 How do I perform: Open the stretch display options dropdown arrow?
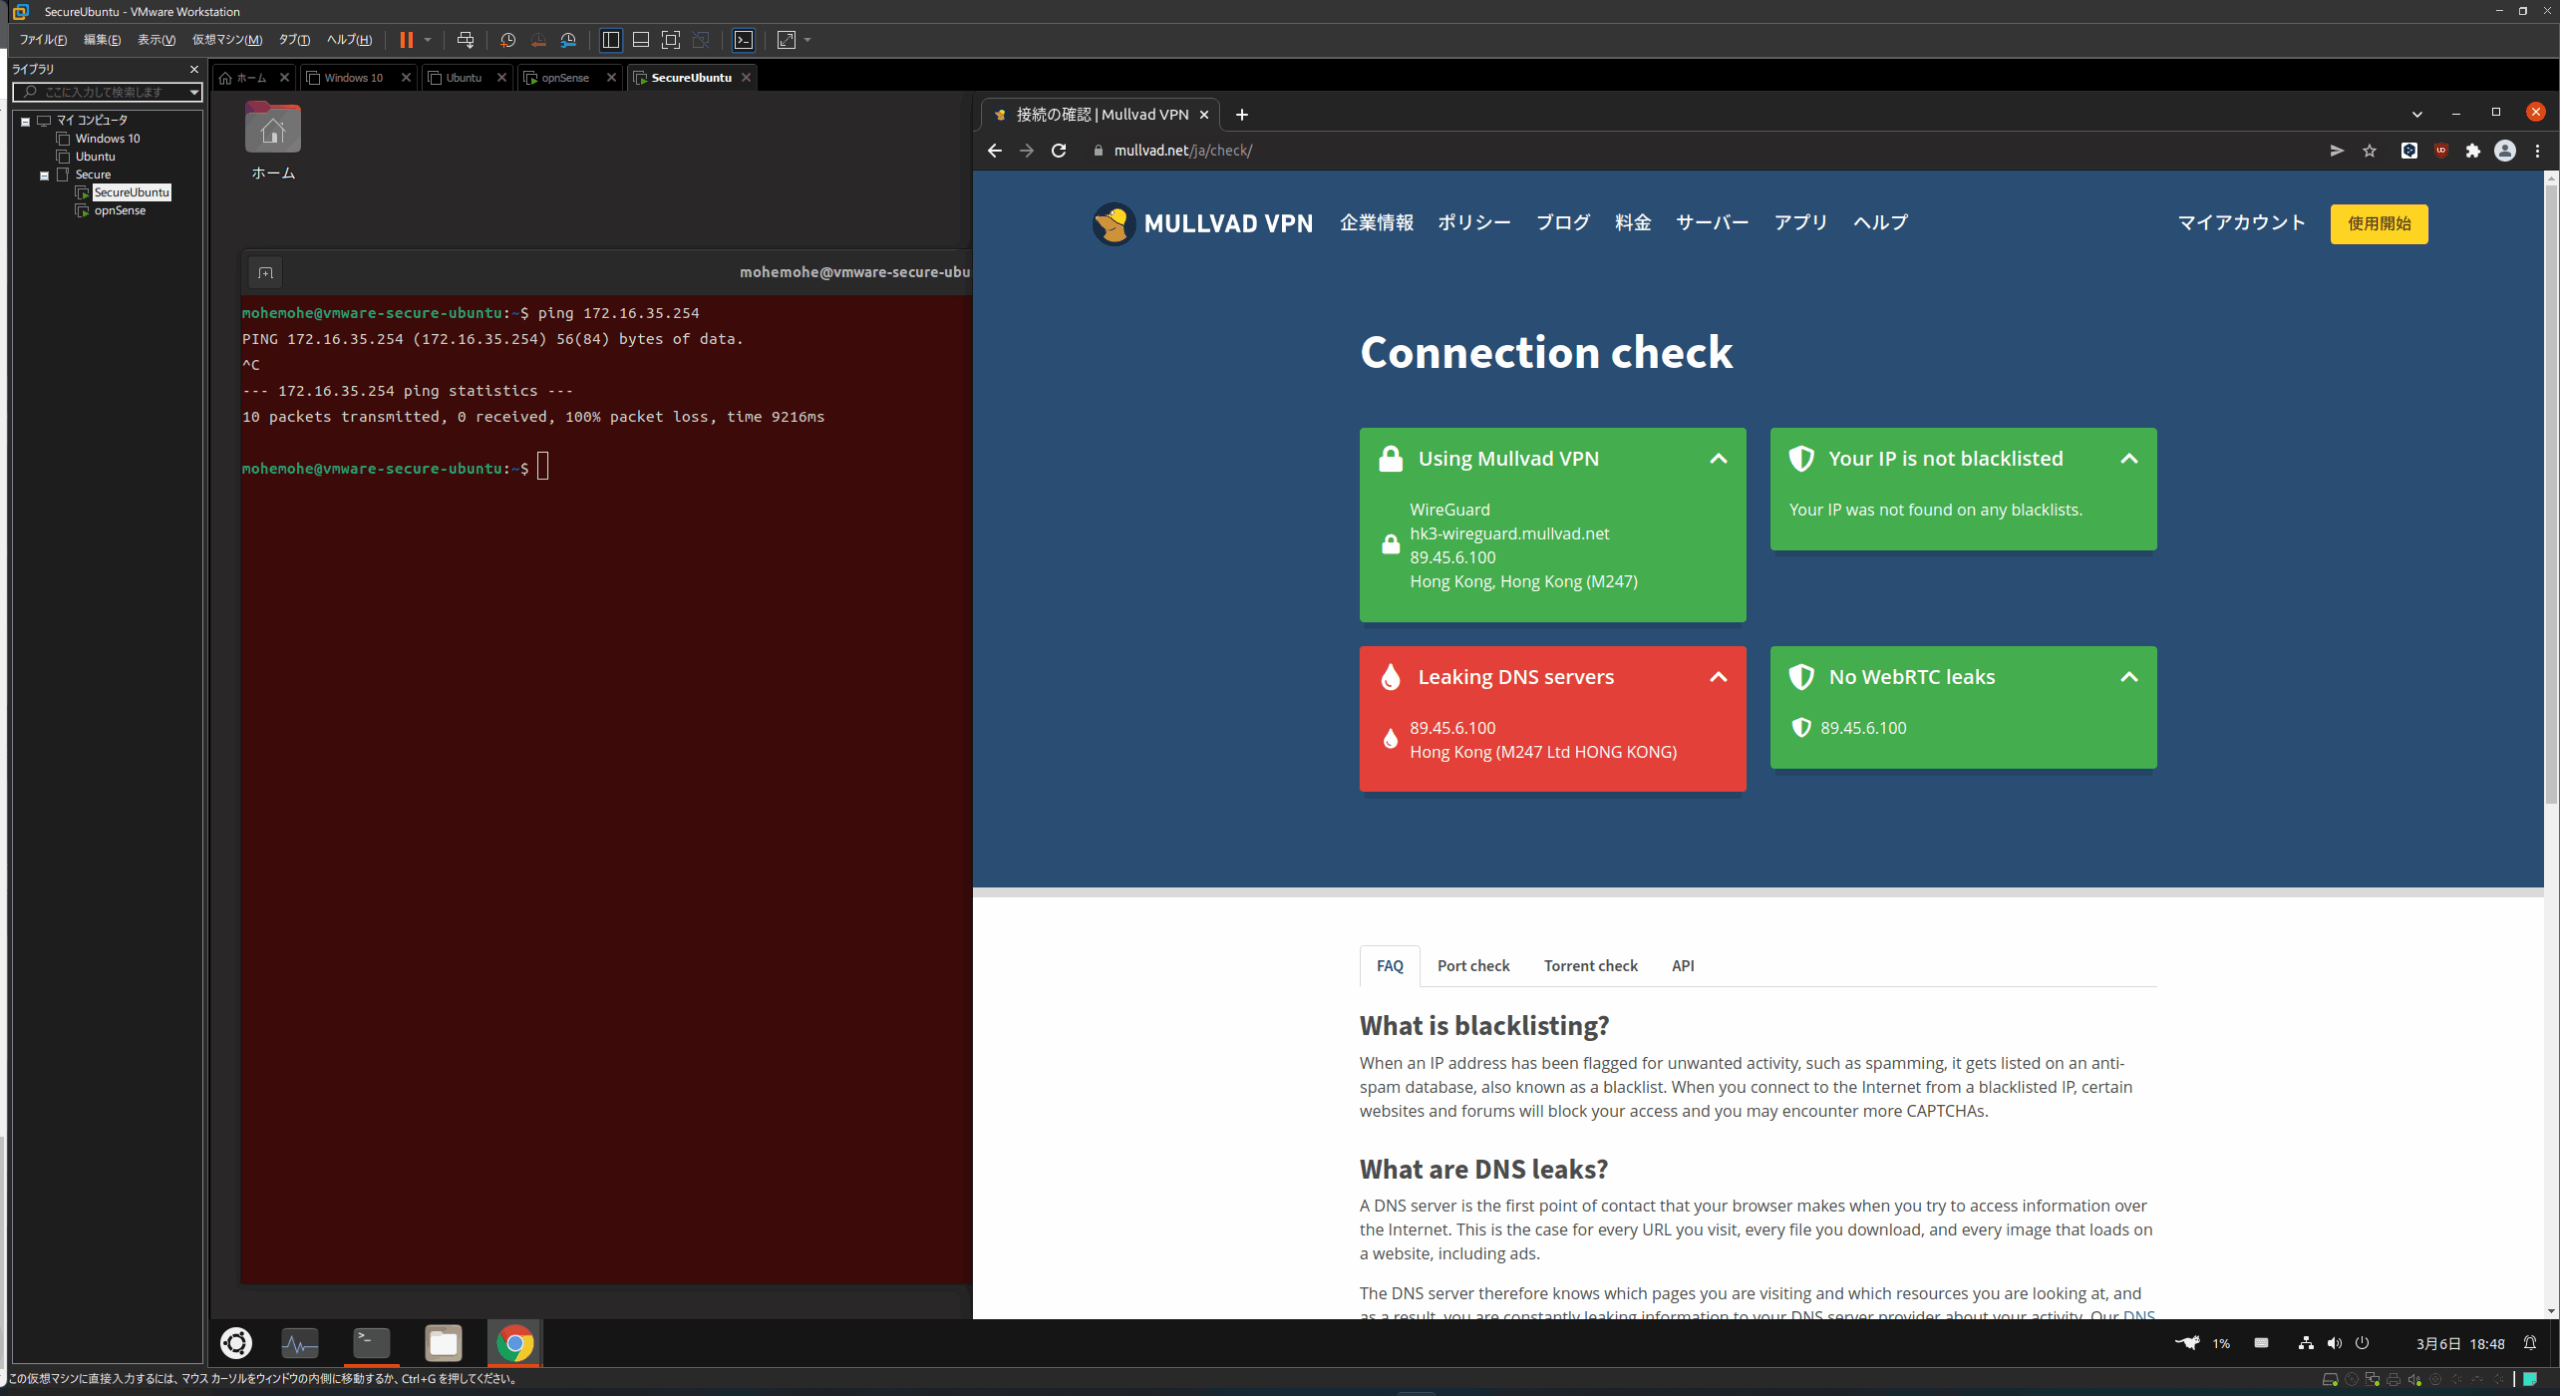tap(808, 40)
